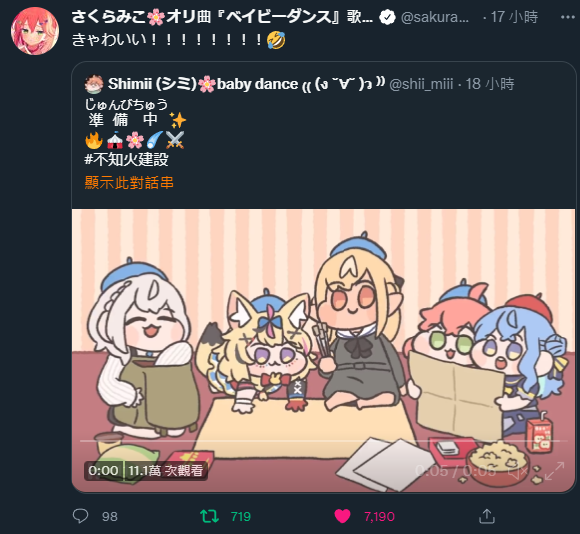Screen dimensions: 580x534
Task: Unlike the tweet with pink heart
Action: pyautogui.click(x=342, y=516)
